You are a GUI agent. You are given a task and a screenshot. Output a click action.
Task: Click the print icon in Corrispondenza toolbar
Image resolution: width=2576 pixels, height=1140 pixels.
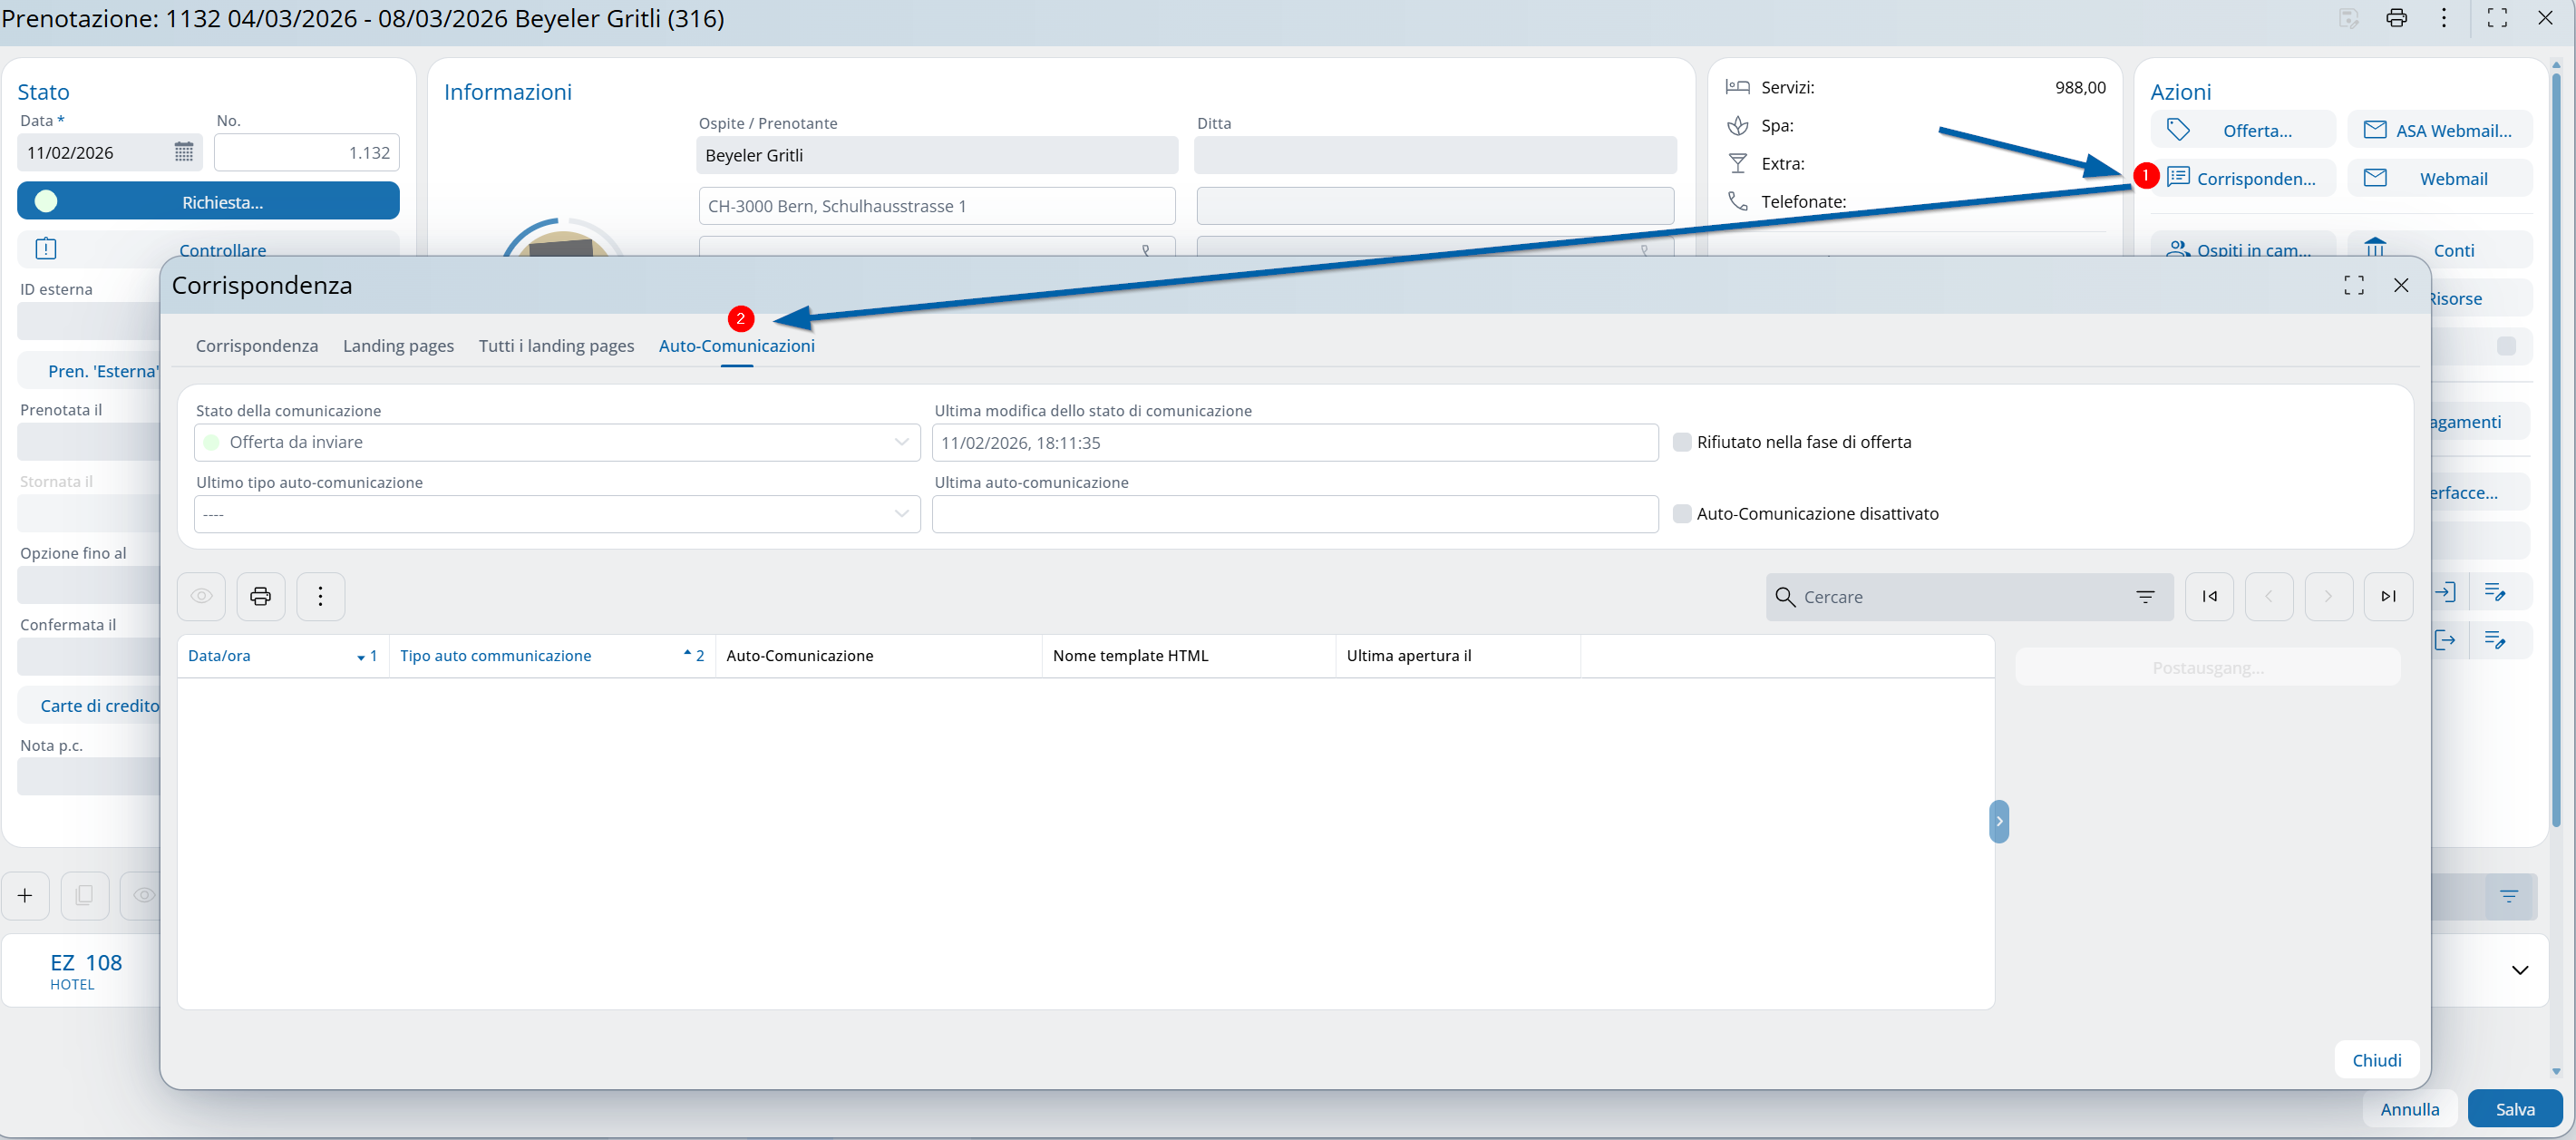260,596
